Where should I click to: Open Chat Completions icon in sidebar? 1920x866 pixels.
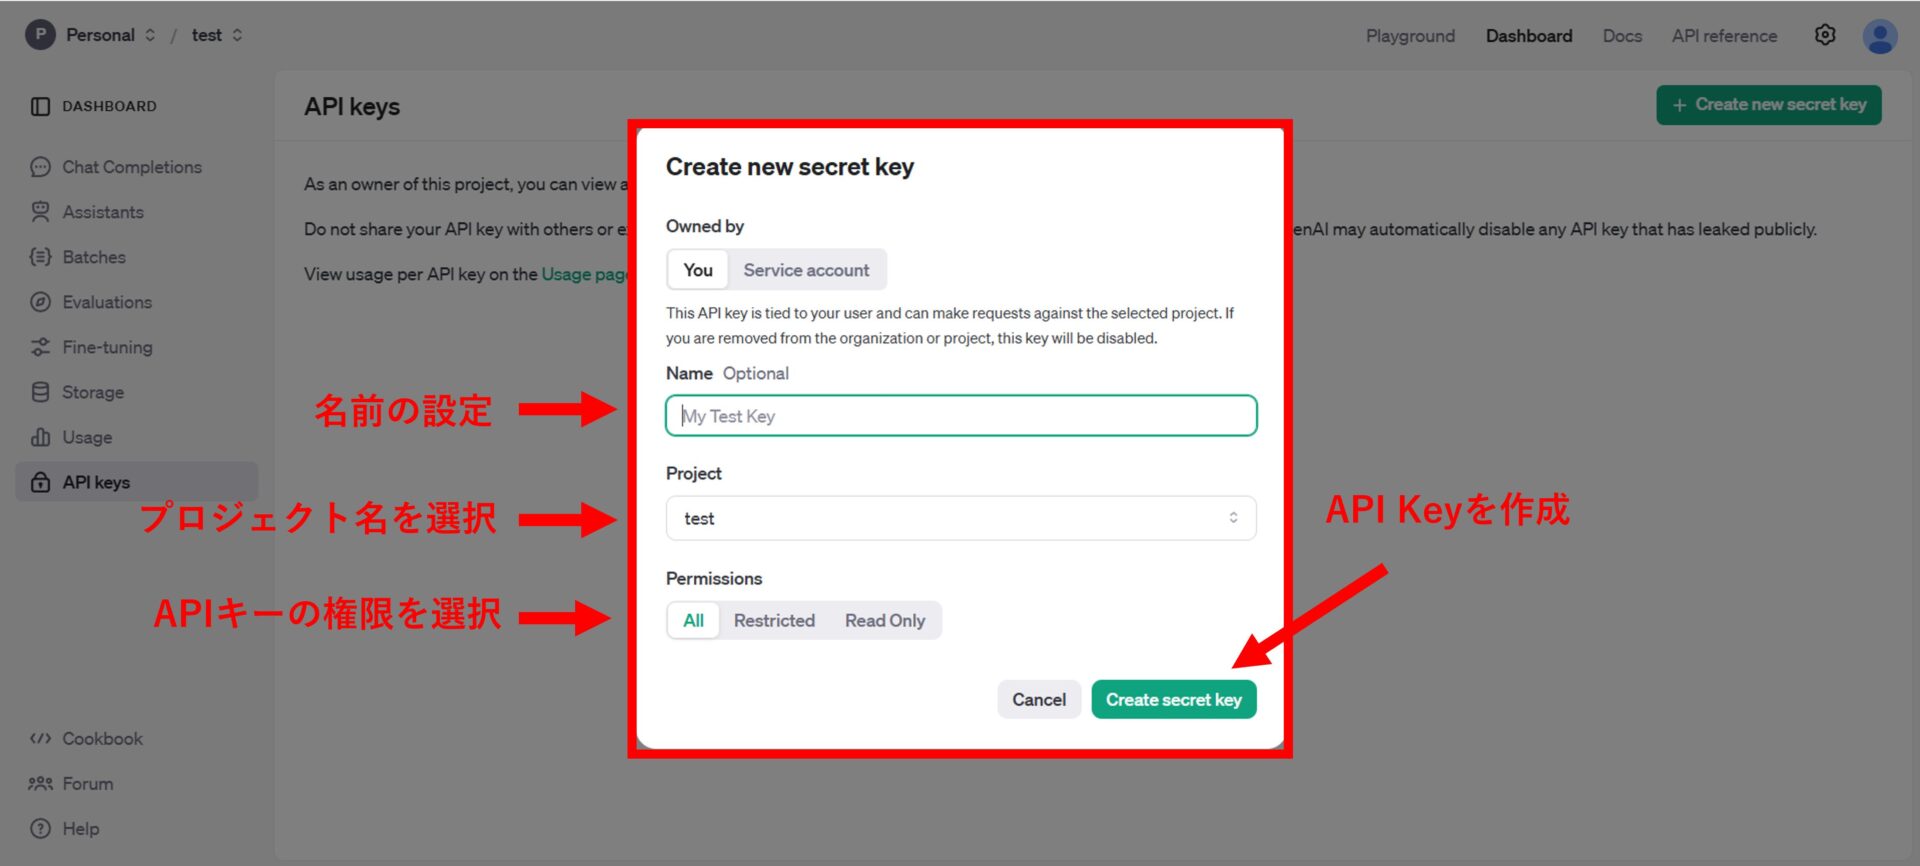pos(40,167)
